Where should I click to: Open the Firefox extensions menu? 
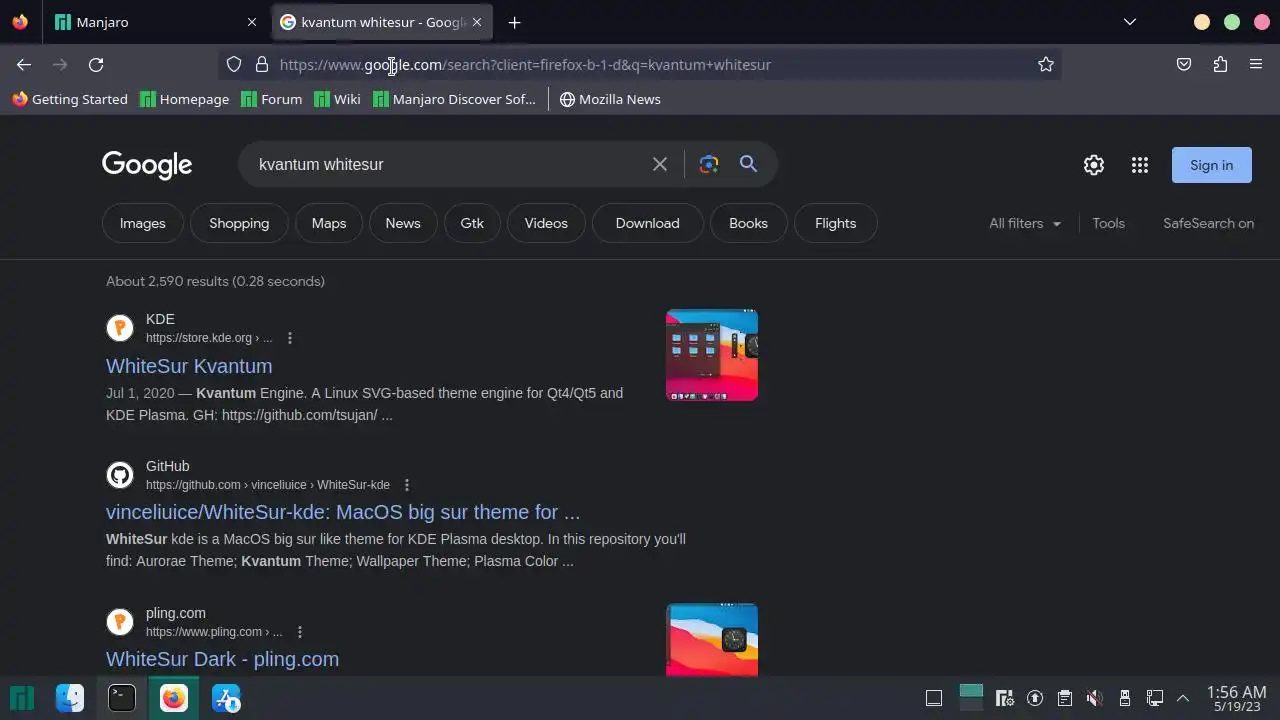coord(1220,64)
